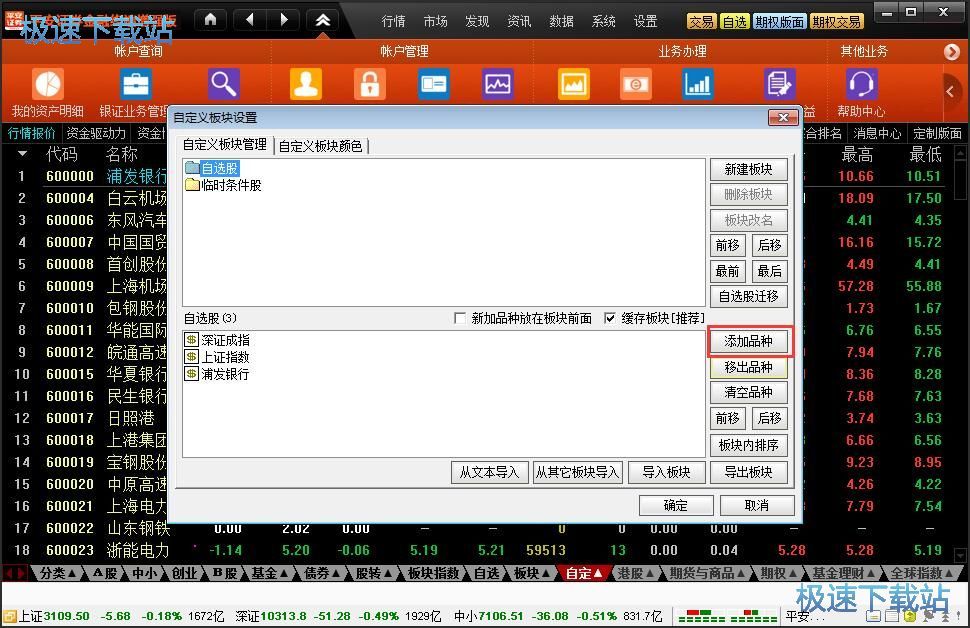
Task: Select the 临时条件股 folder
Action: pyautogui.click(x=230, y=185)
